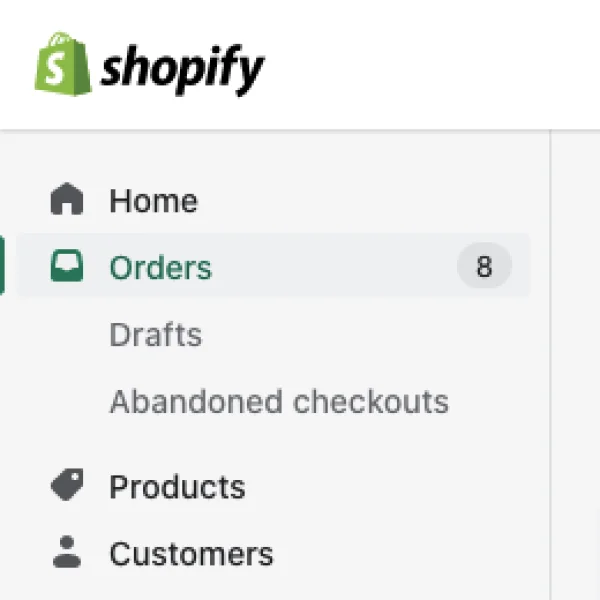Open the Products section label

click(x=178, y=487)
